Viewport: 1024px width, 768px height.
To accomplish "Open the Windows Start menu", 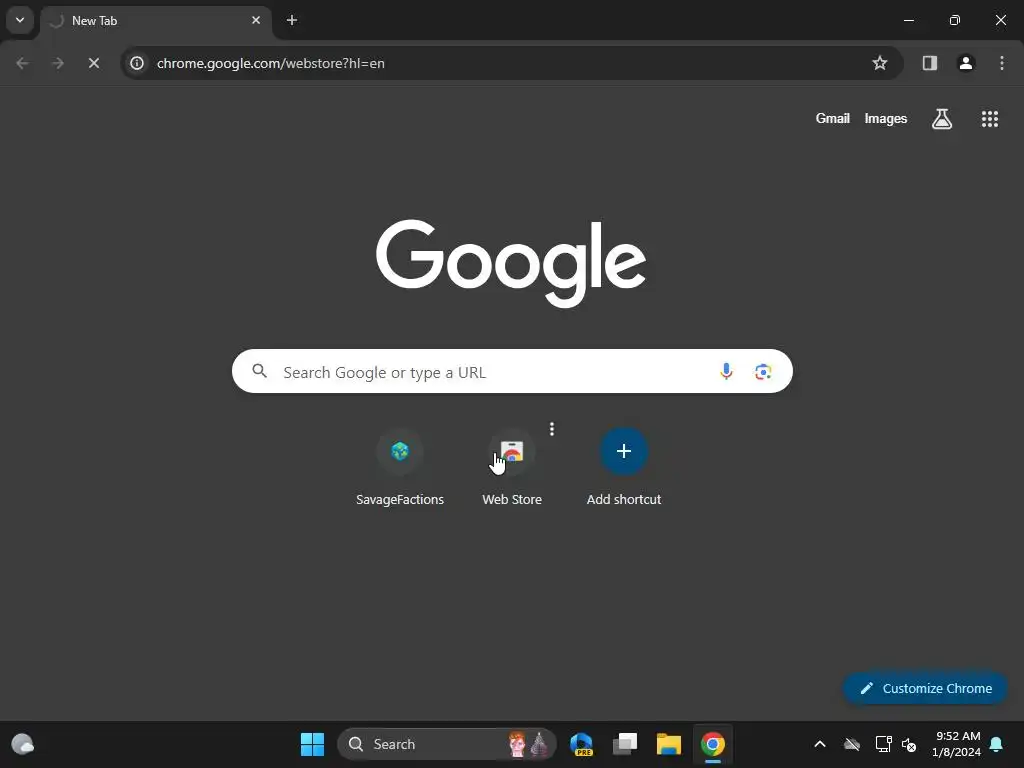I will pyautogui.click(x=312, y=744).
